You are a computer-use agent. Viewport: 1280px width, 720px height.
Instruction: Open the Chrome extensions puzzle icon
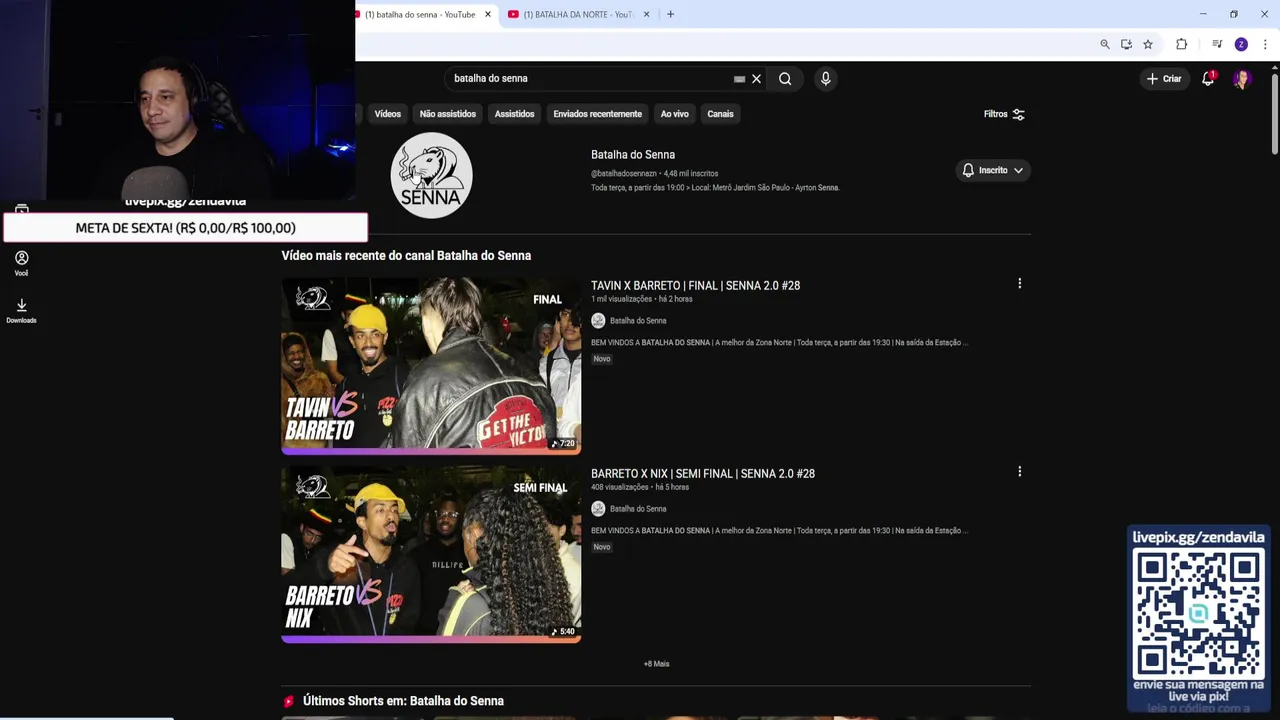(1181, 44)
